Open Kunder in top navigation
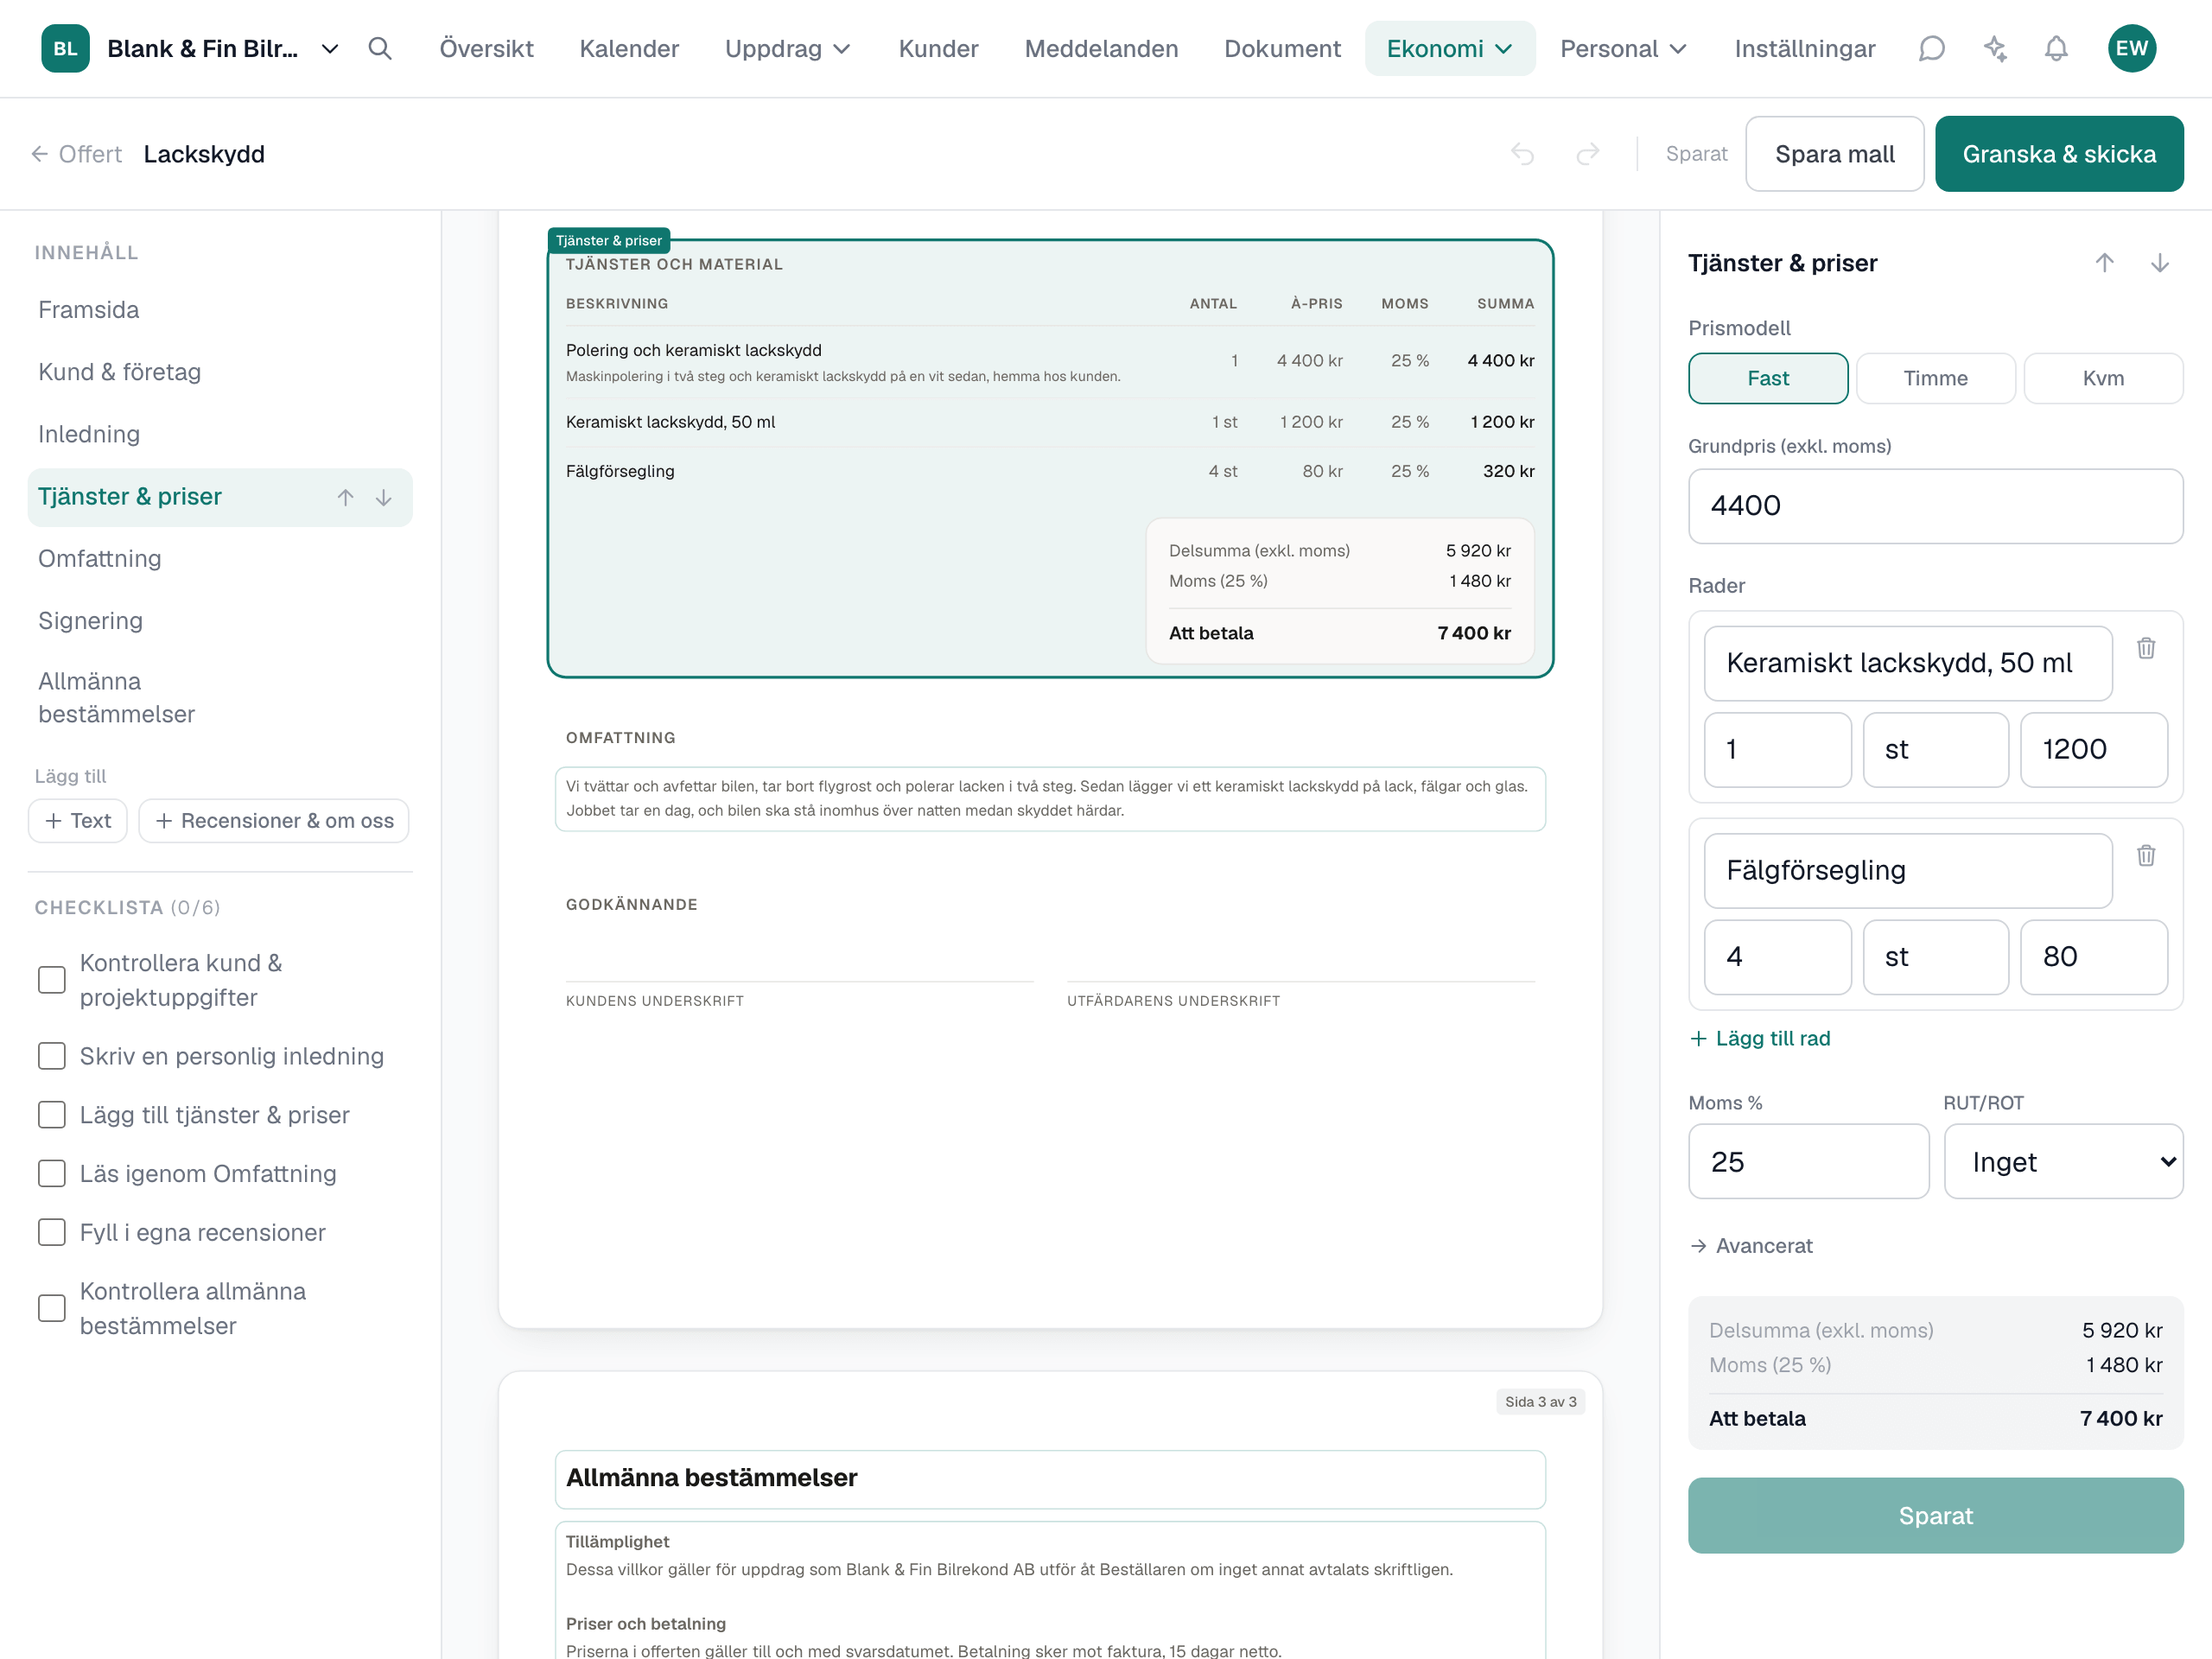The image size is (2212, 1659). [x=938, y=48]
